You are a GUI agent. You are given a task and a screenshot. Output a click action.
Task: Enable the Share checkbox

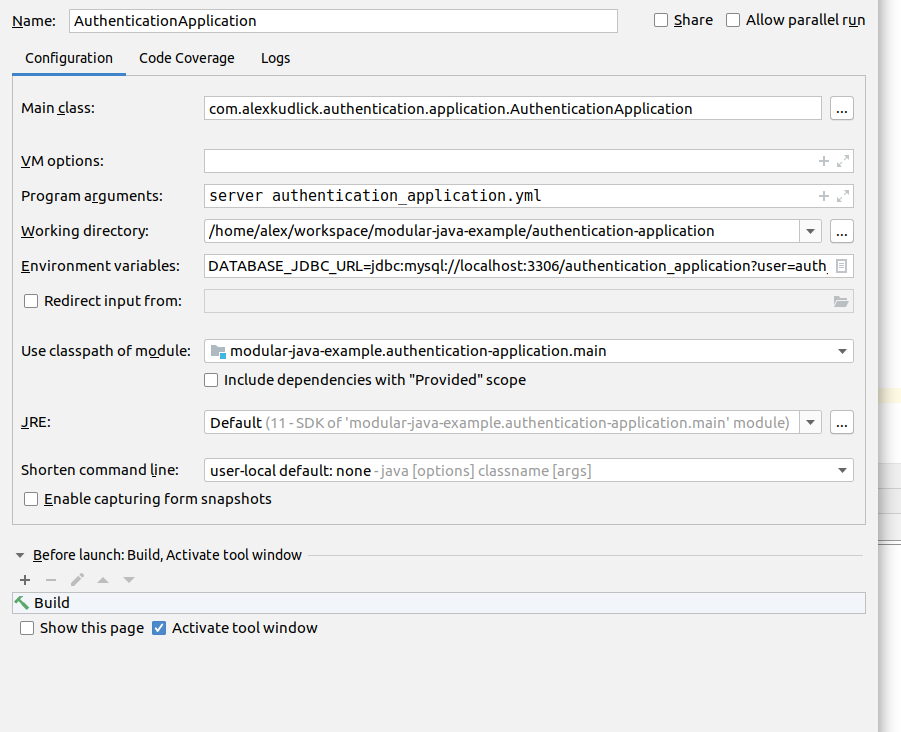(x=661, y=21)
